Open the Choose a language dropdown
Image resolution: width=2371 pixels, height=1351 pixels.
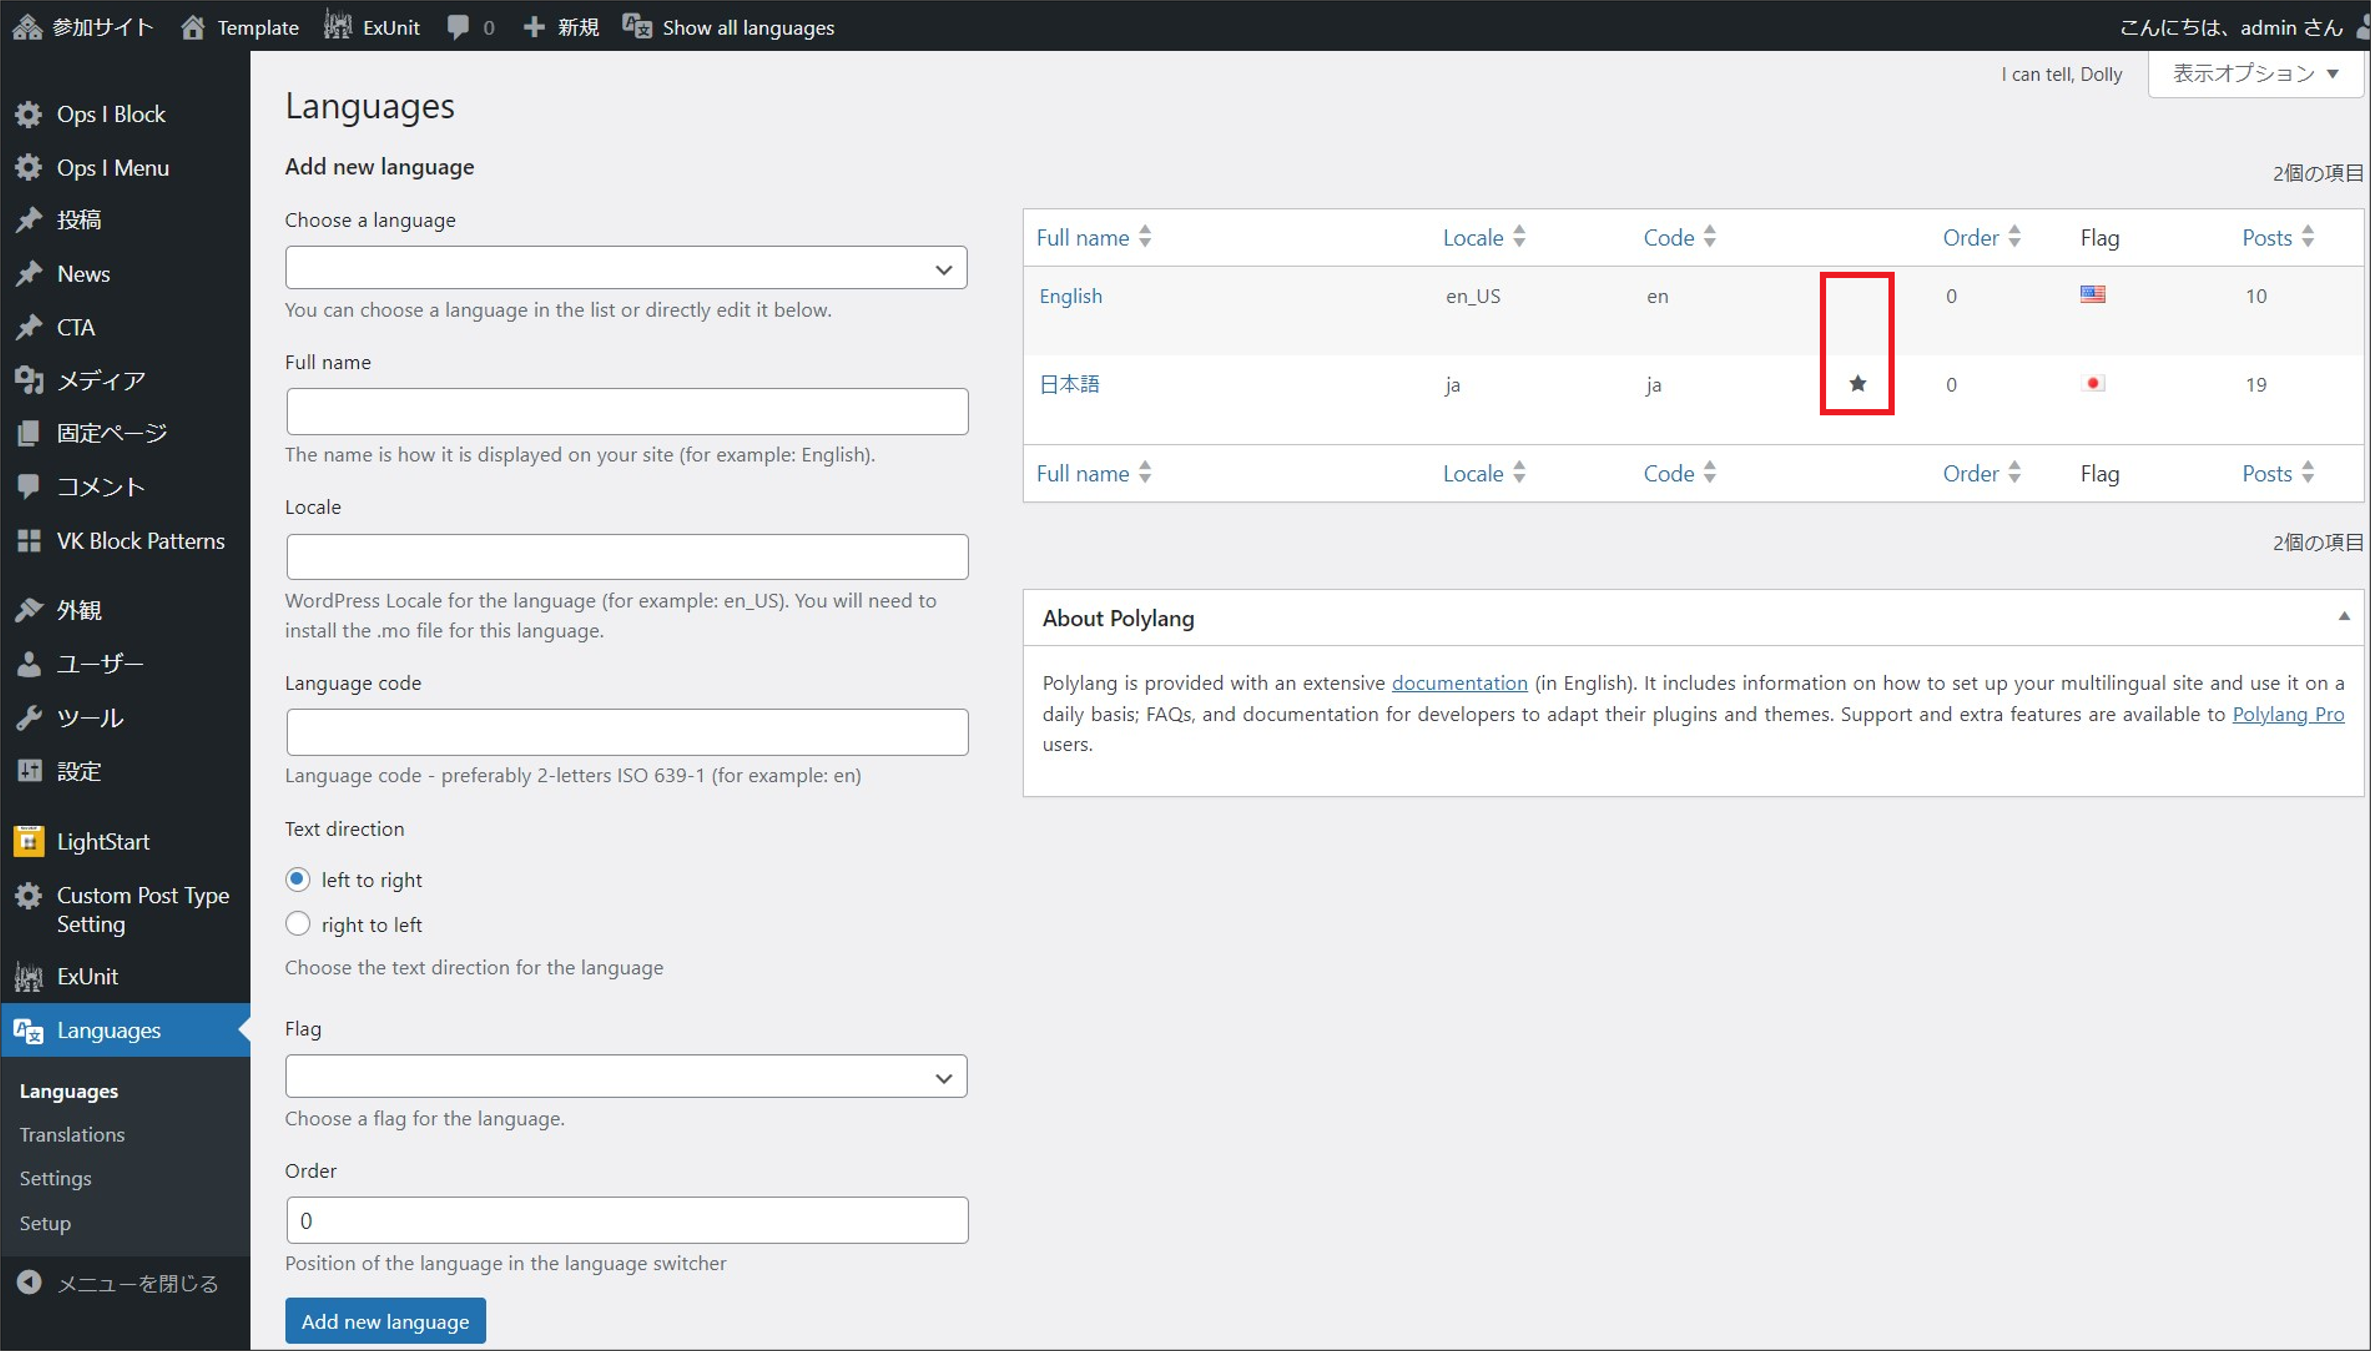626,268
